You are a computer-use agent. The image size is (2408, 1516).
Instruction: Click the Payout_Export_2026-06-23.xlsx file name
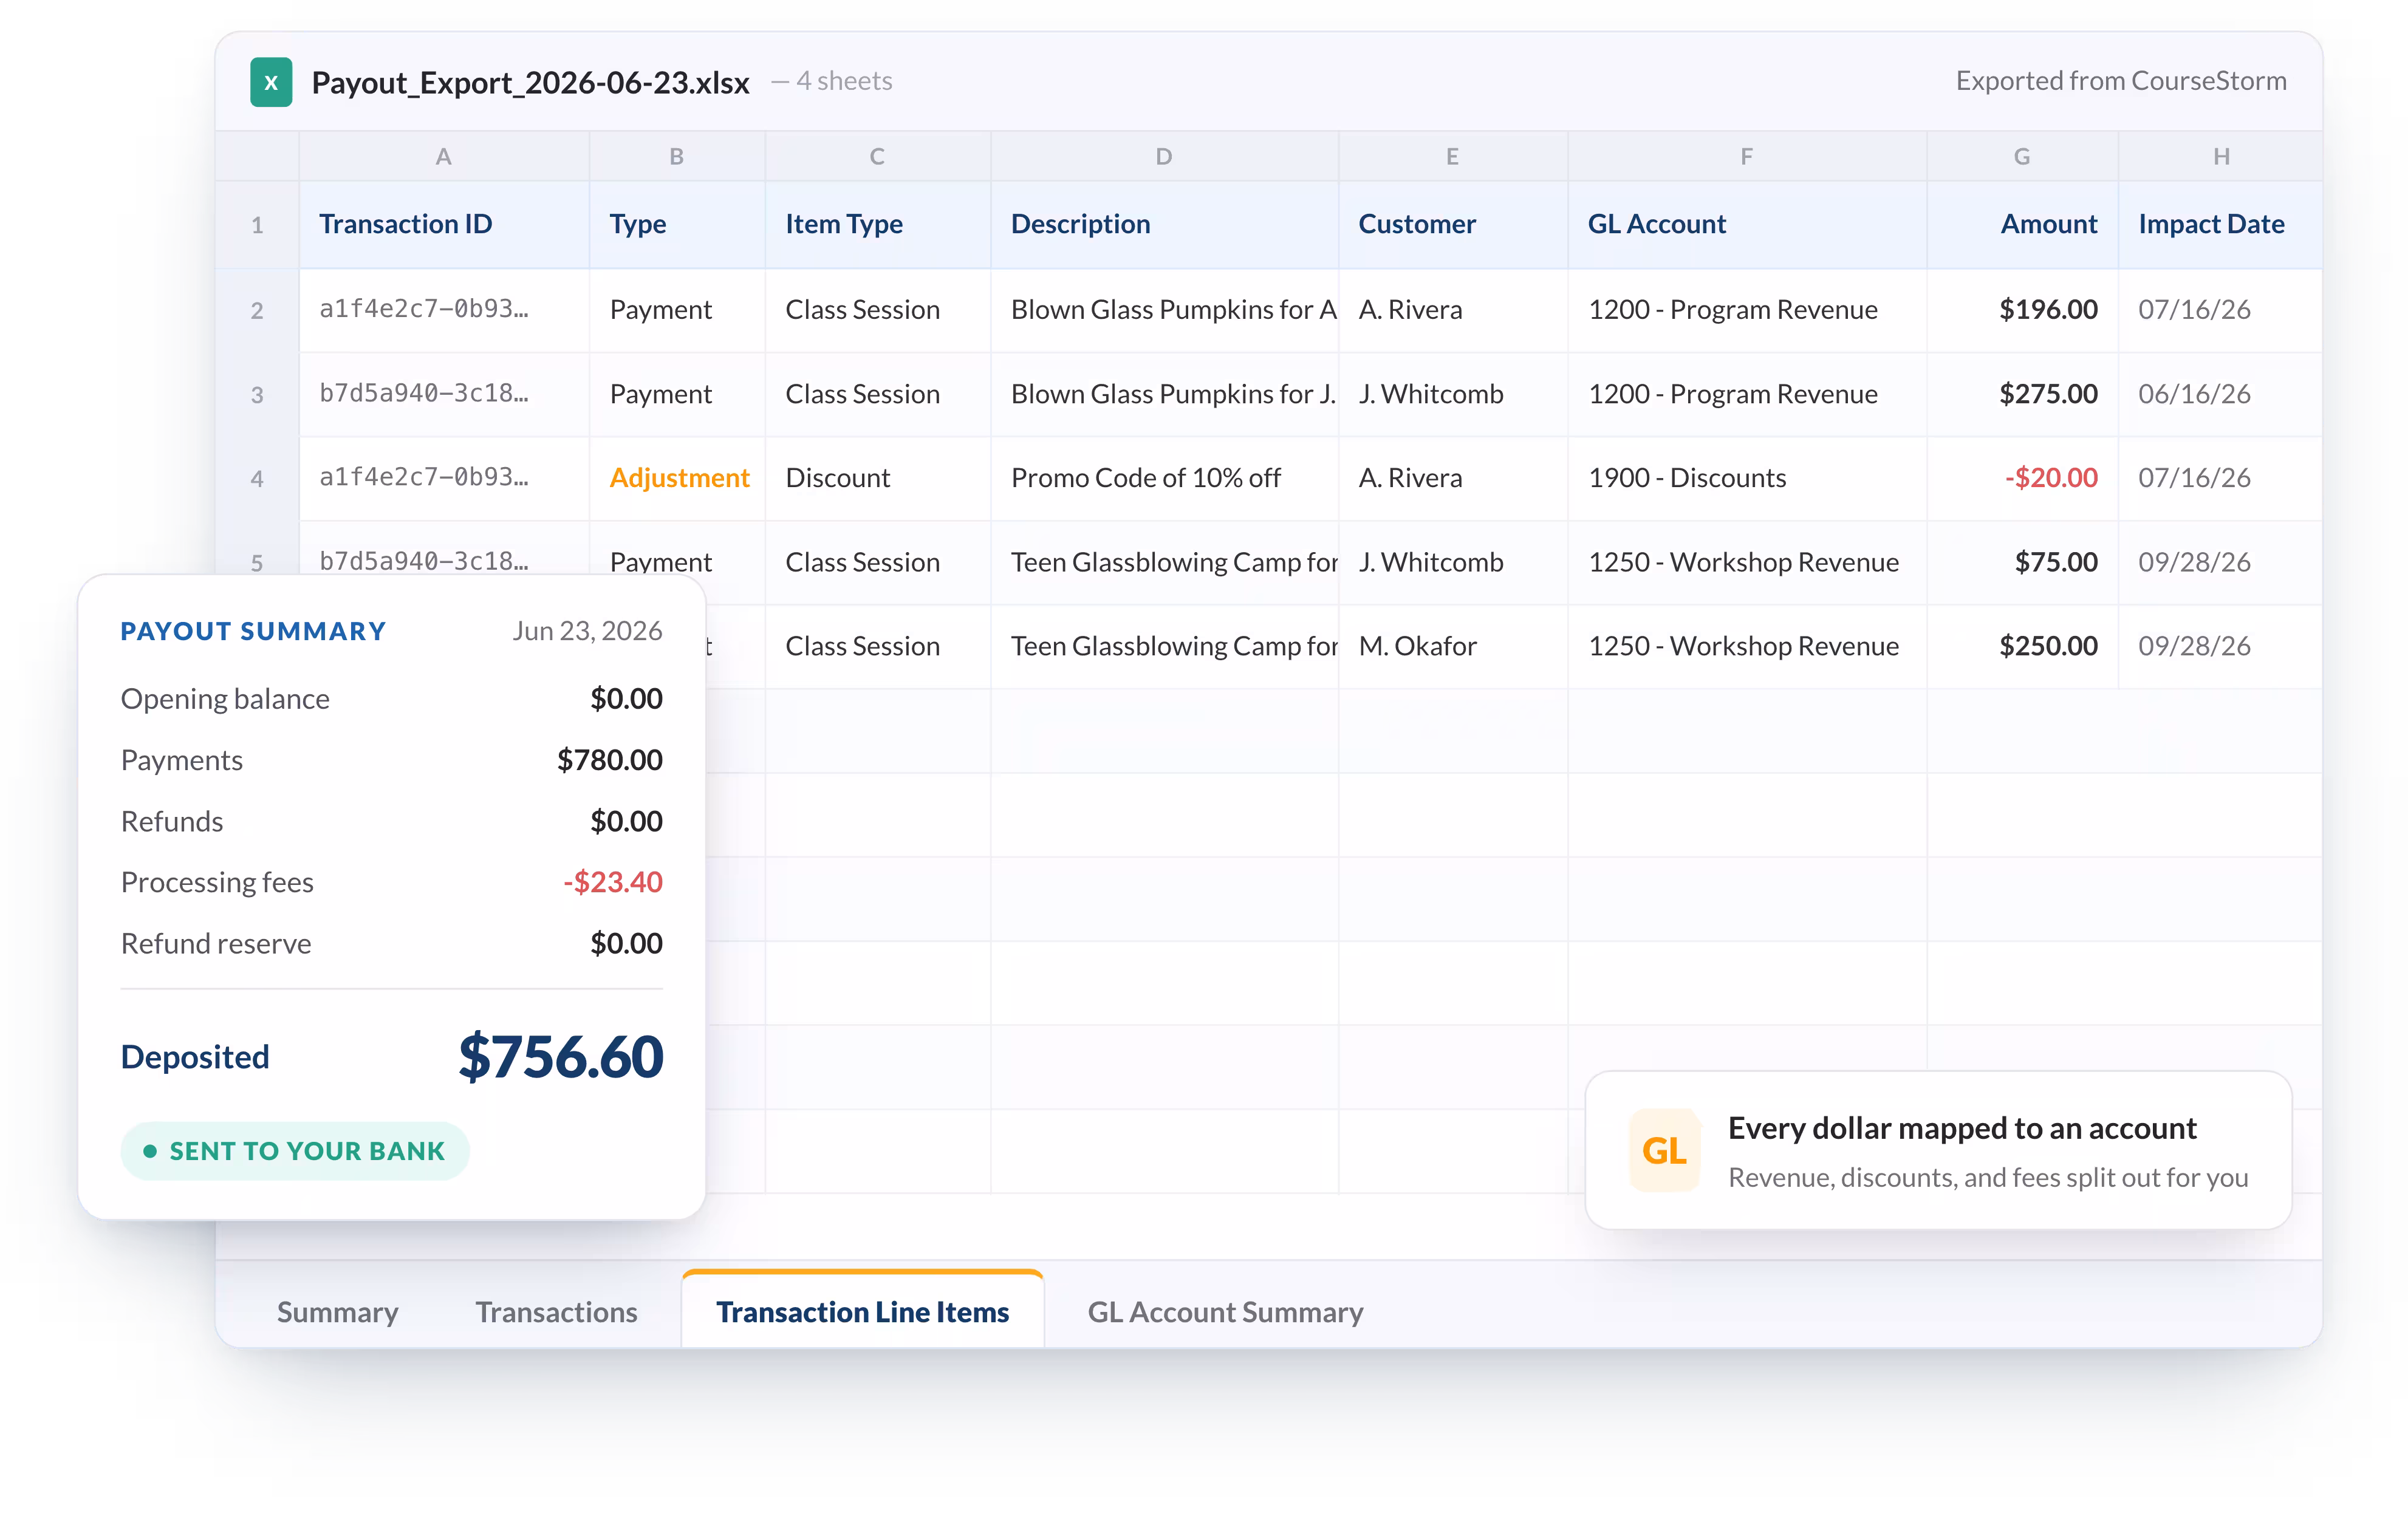[530, 82]
